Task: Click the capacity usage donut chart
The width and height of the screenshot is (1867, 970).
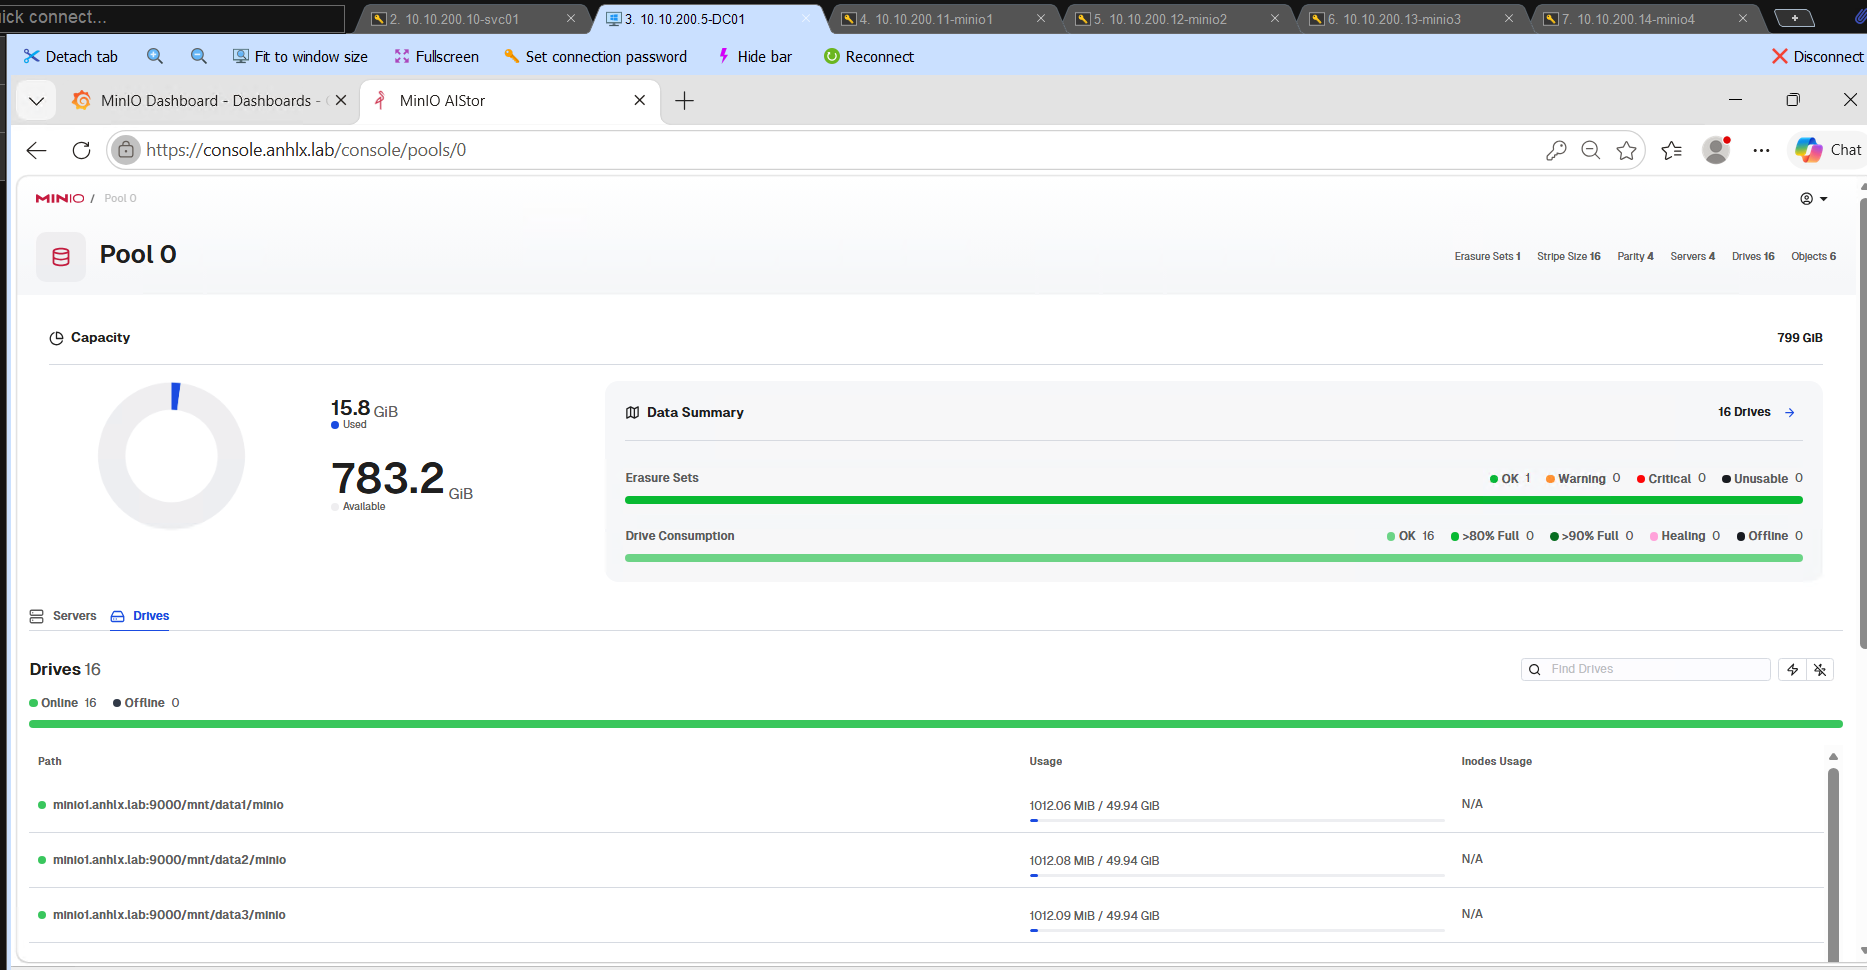Action: pos(172,456)
